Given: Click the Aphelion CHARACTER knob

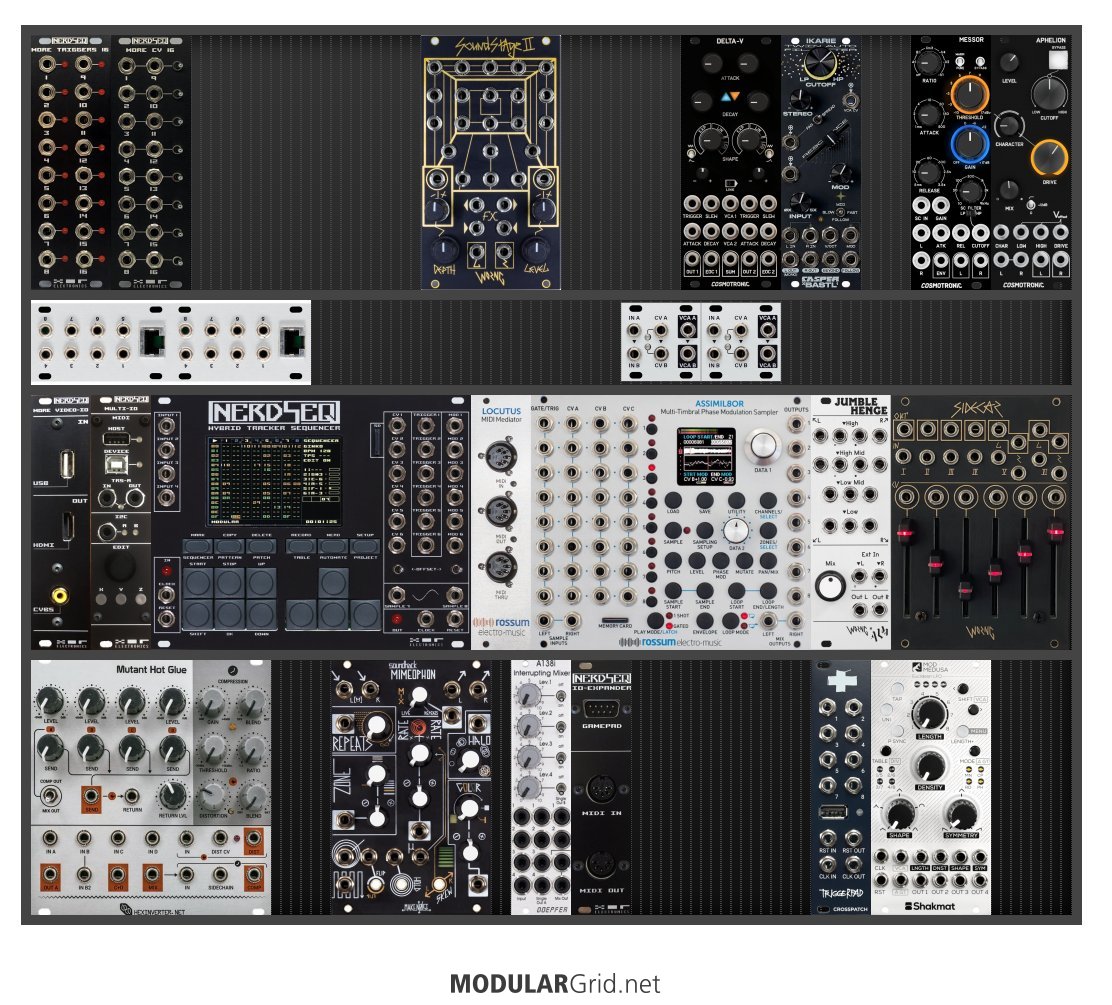Looking at the screenshot, I should 1008,126.
